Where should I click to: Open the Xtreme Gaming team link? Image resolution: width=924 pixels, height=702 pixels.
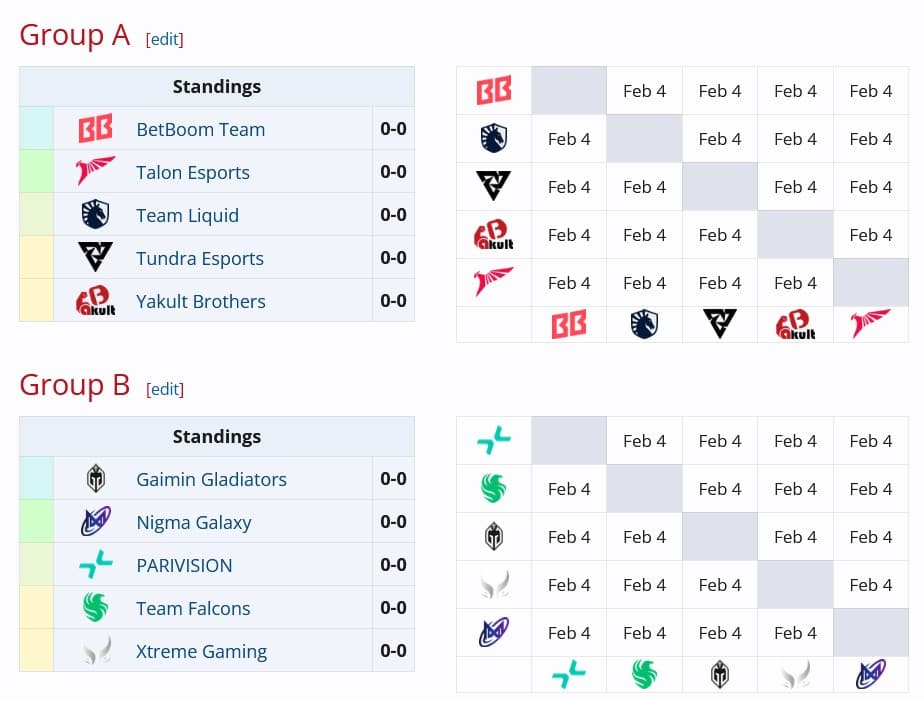click(201, 652)
